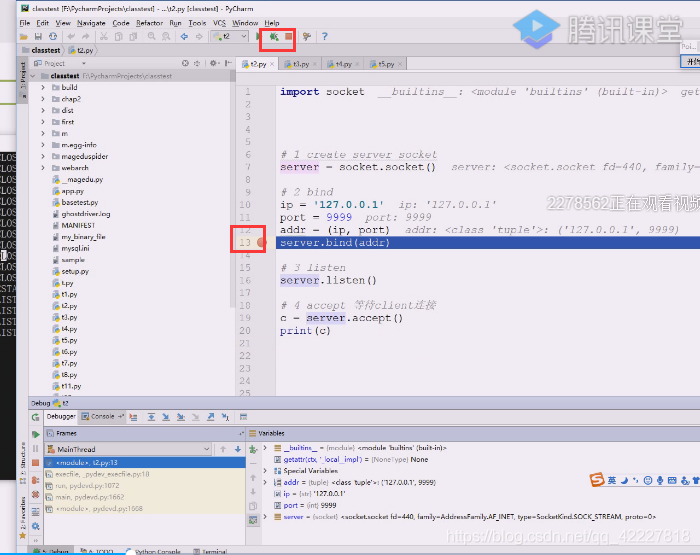The width and height of the screenshot is (700, 555).
Task: Toggle the breakpoint on line 13
Action: (x=261, y=242)
